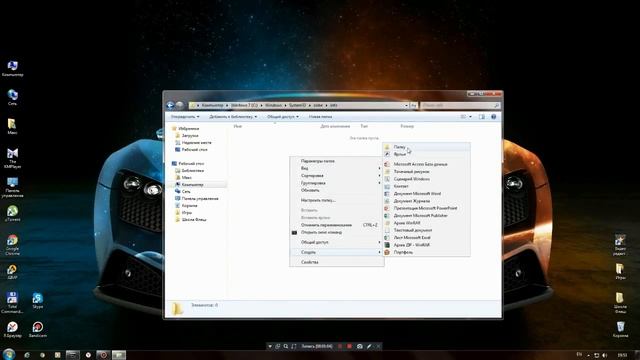Screen dimensions: 640x360
Task: Select Лист Microsoft Excel in submenu
Action: pyautogui.click(x=426, y=238)
